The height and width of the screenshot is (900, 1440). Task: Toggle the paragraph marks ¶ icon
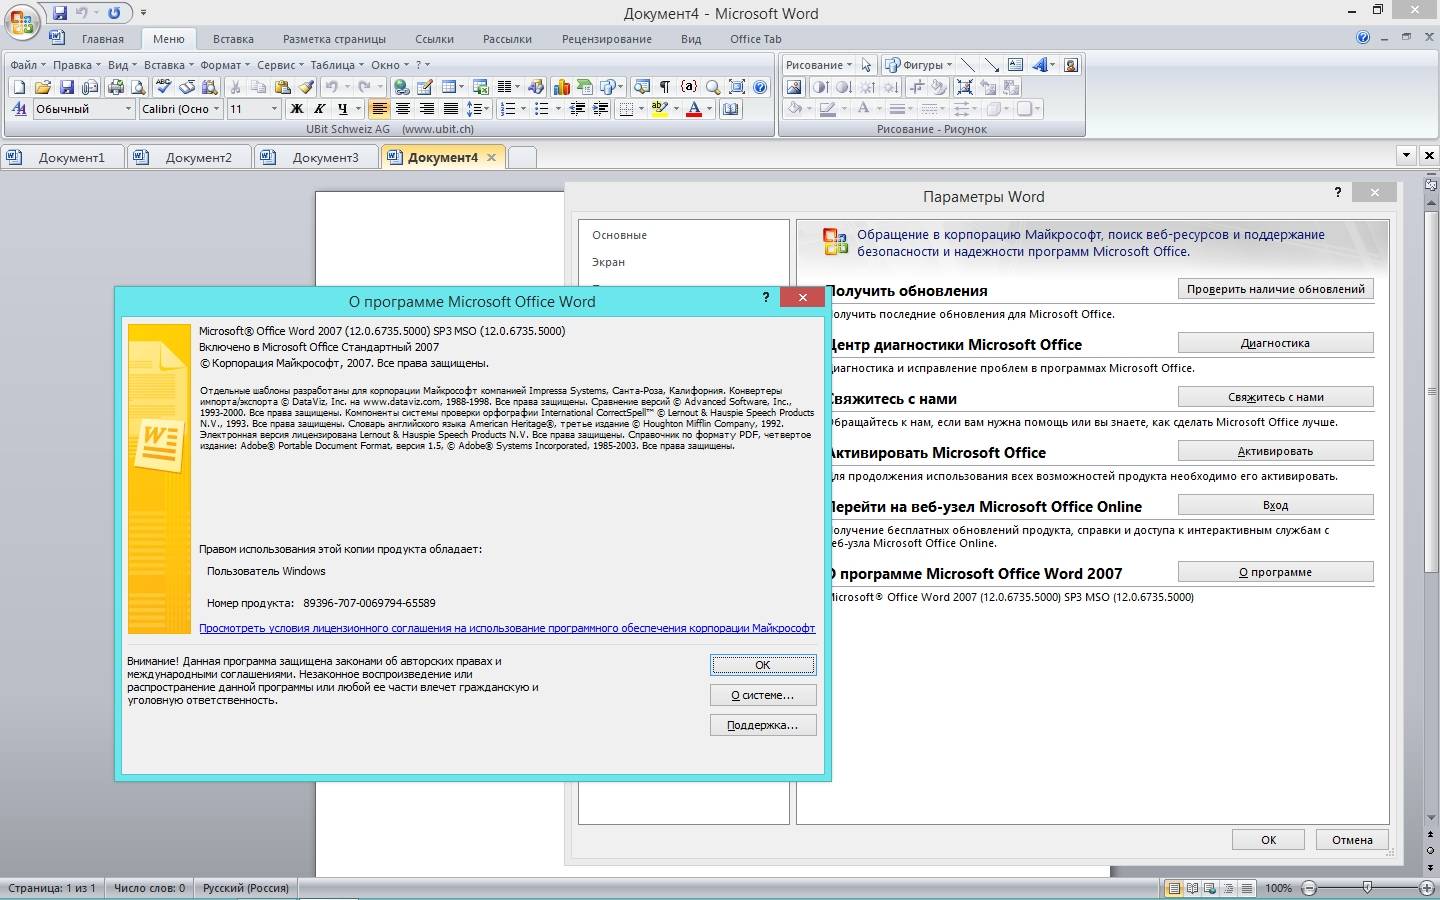point(665,87)
